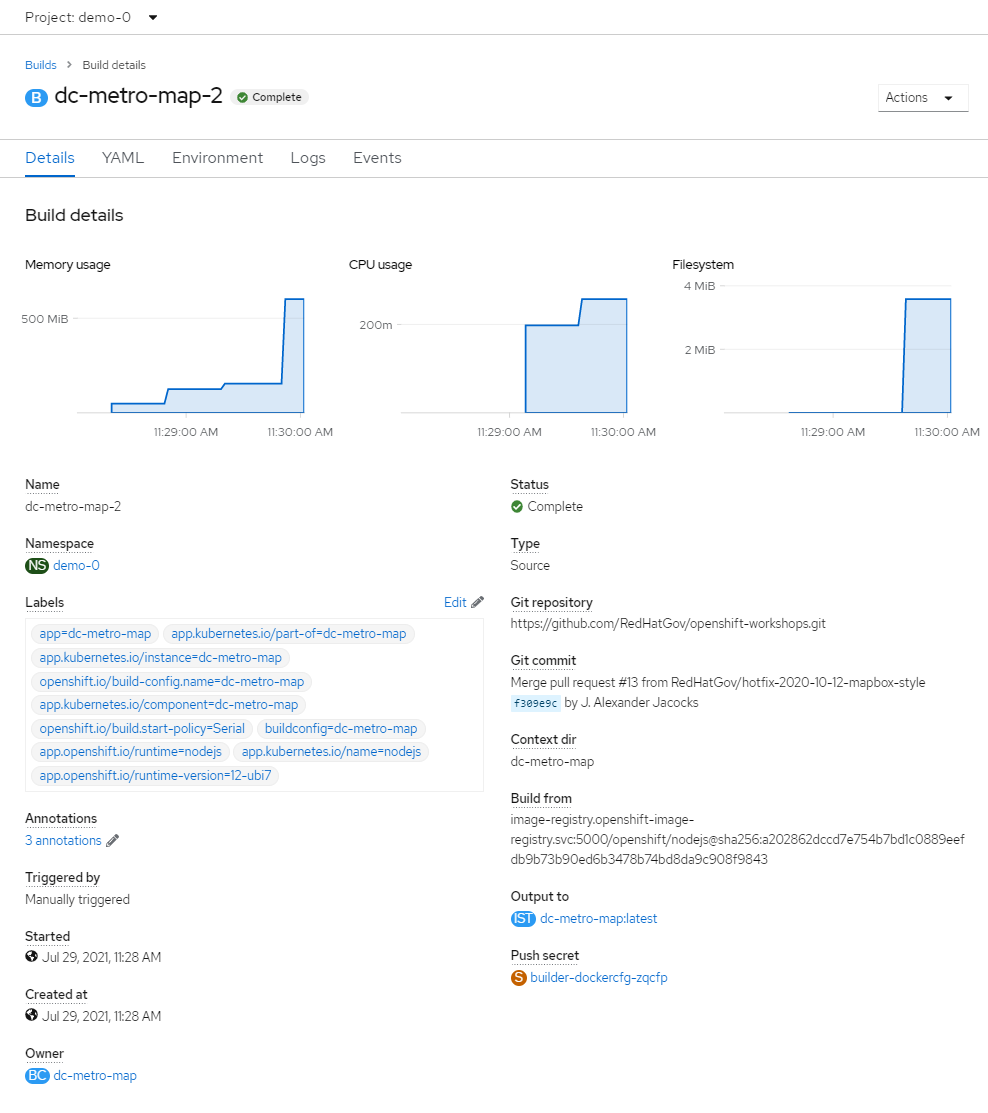988x1113 pixels.
Task: Open the Project demo-0 dropdown
Action: coord(91,17)
